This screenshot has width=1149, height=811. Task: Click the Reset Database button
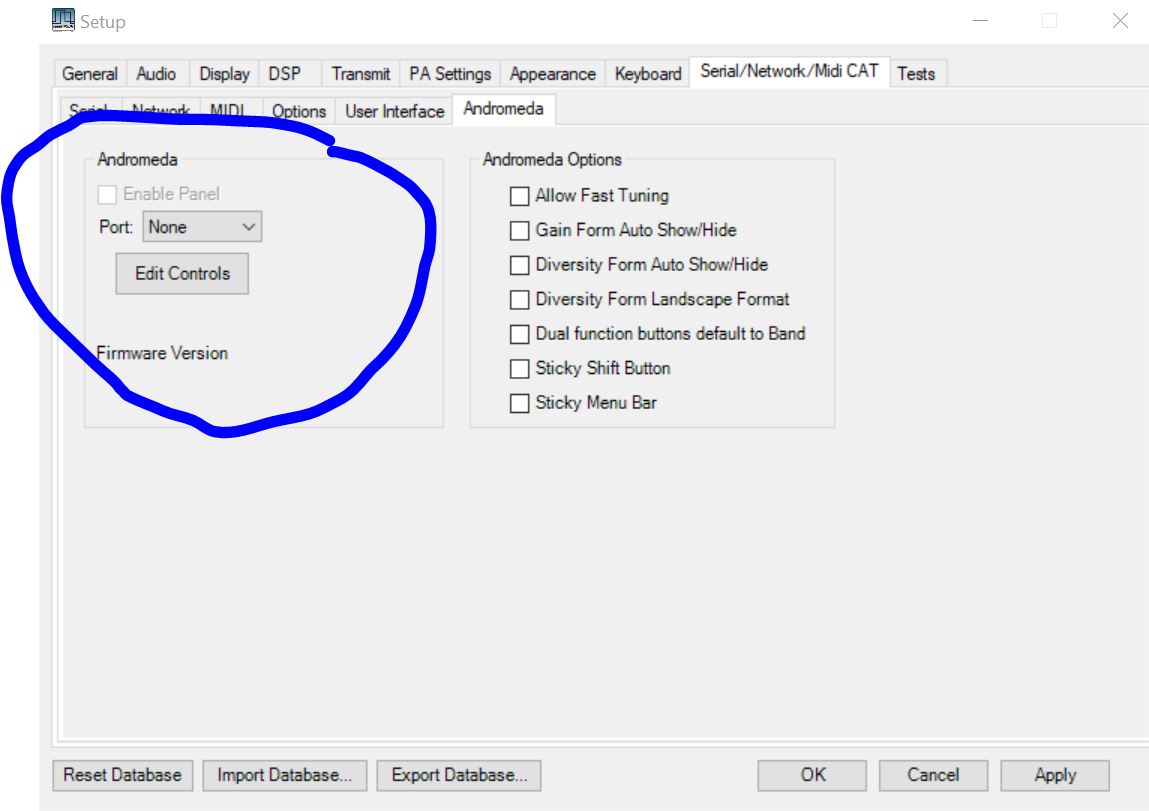[122, 775]
